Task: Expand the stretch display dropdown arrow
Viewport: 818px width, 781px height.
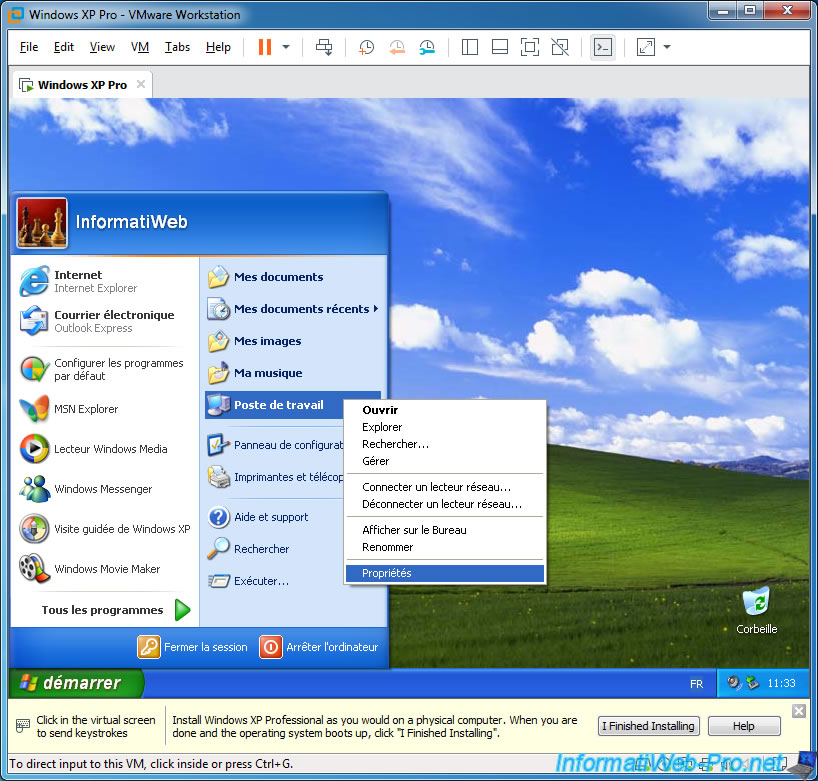Action: pos(667,47)
